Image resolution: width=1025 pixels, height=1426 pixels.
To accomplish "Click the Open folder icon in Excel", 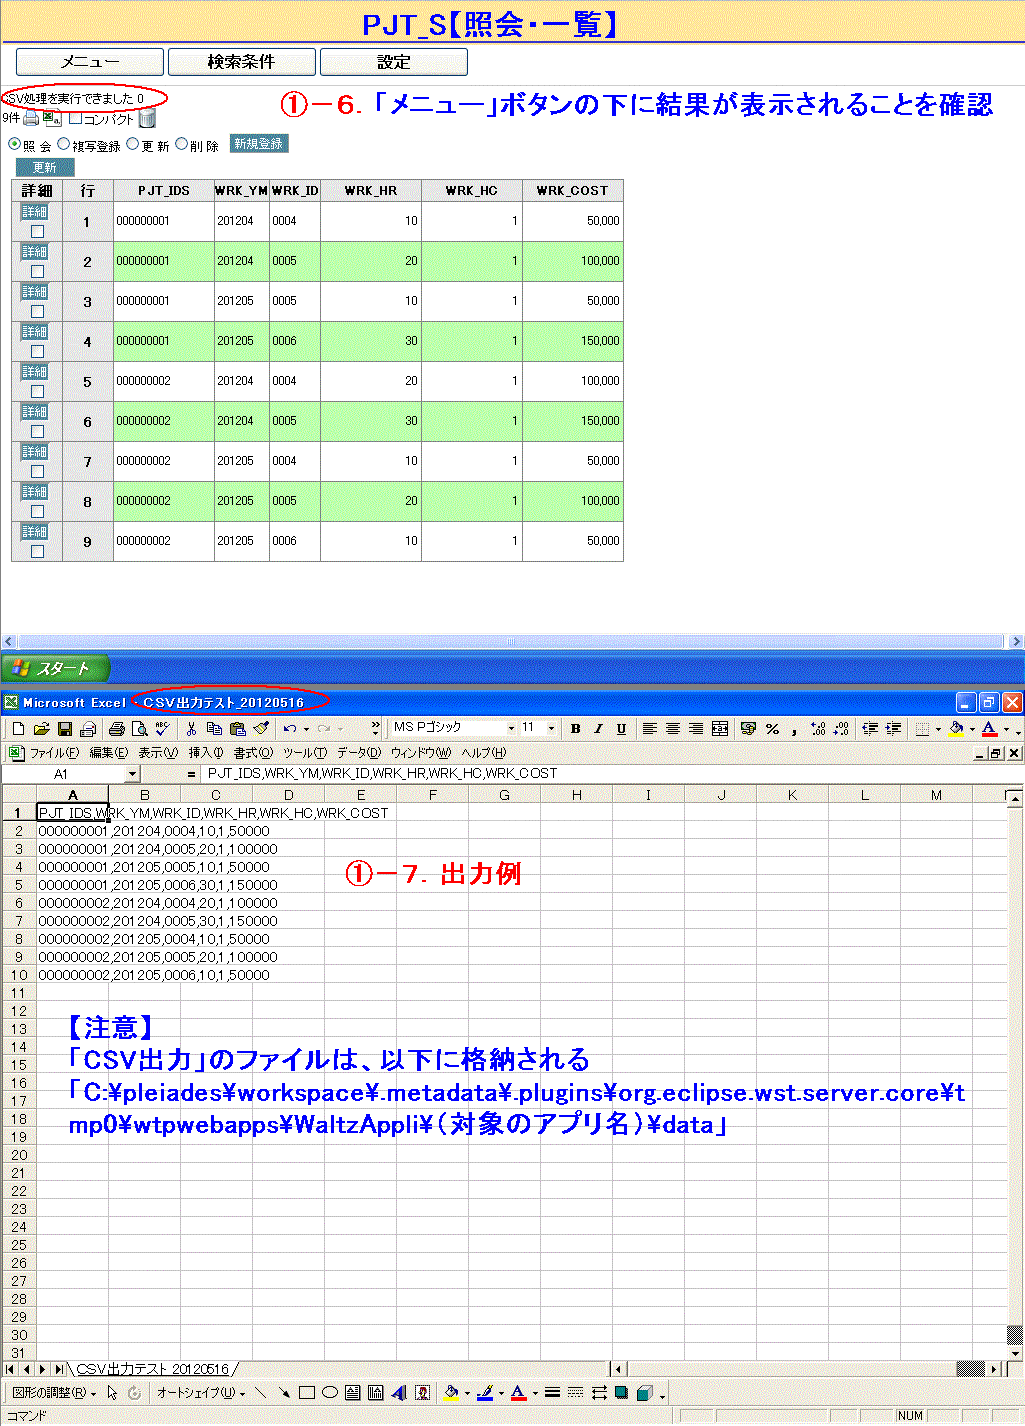I will [x=41, y=729].
